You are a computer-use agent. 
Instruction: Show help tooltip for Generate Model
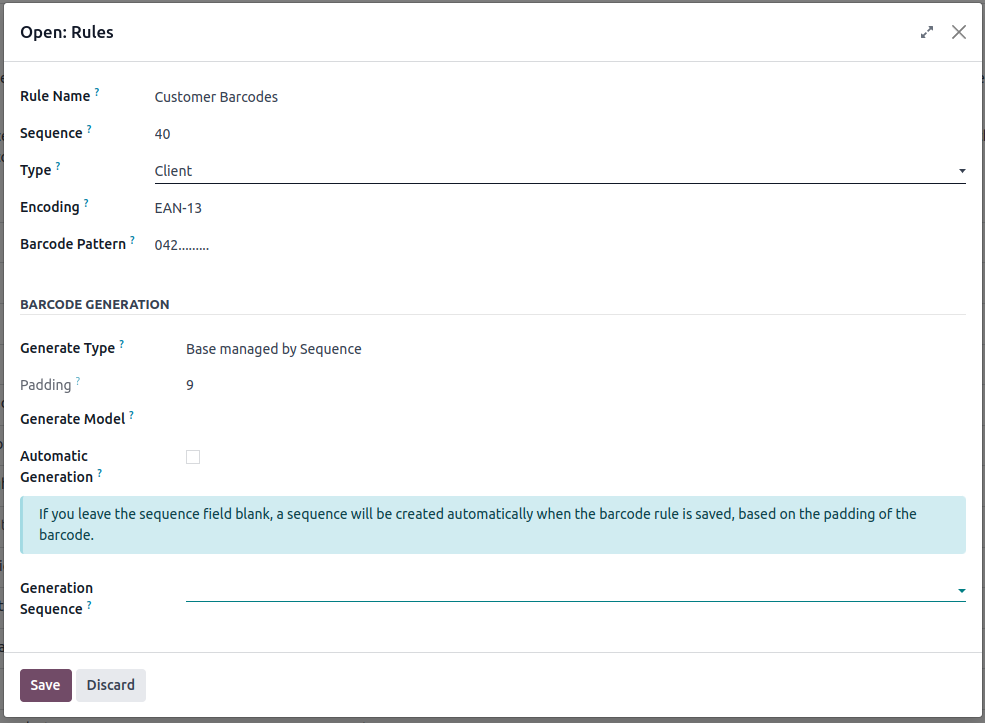[131, 415]
